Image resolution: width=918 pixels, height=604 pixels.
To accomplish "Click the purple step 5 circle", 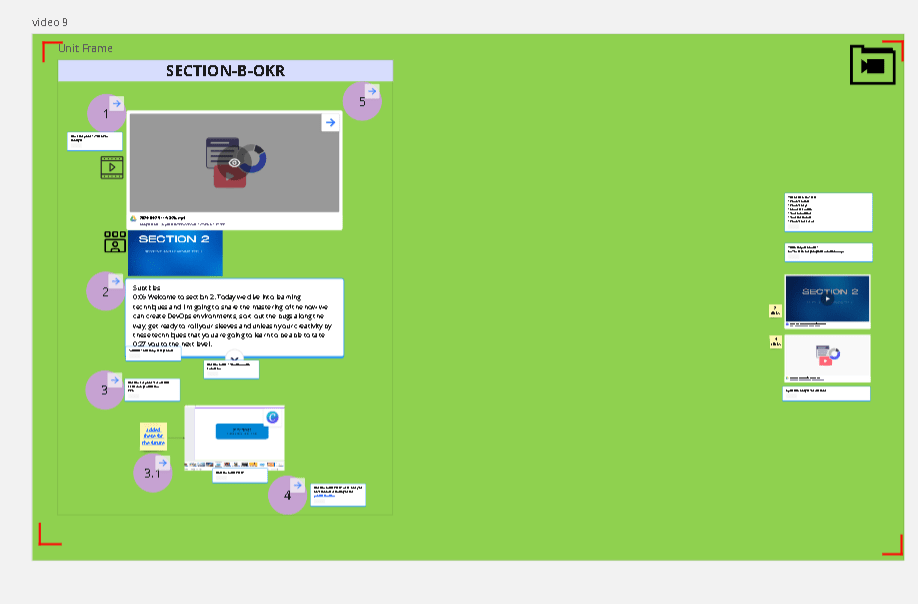I will 360,103.
